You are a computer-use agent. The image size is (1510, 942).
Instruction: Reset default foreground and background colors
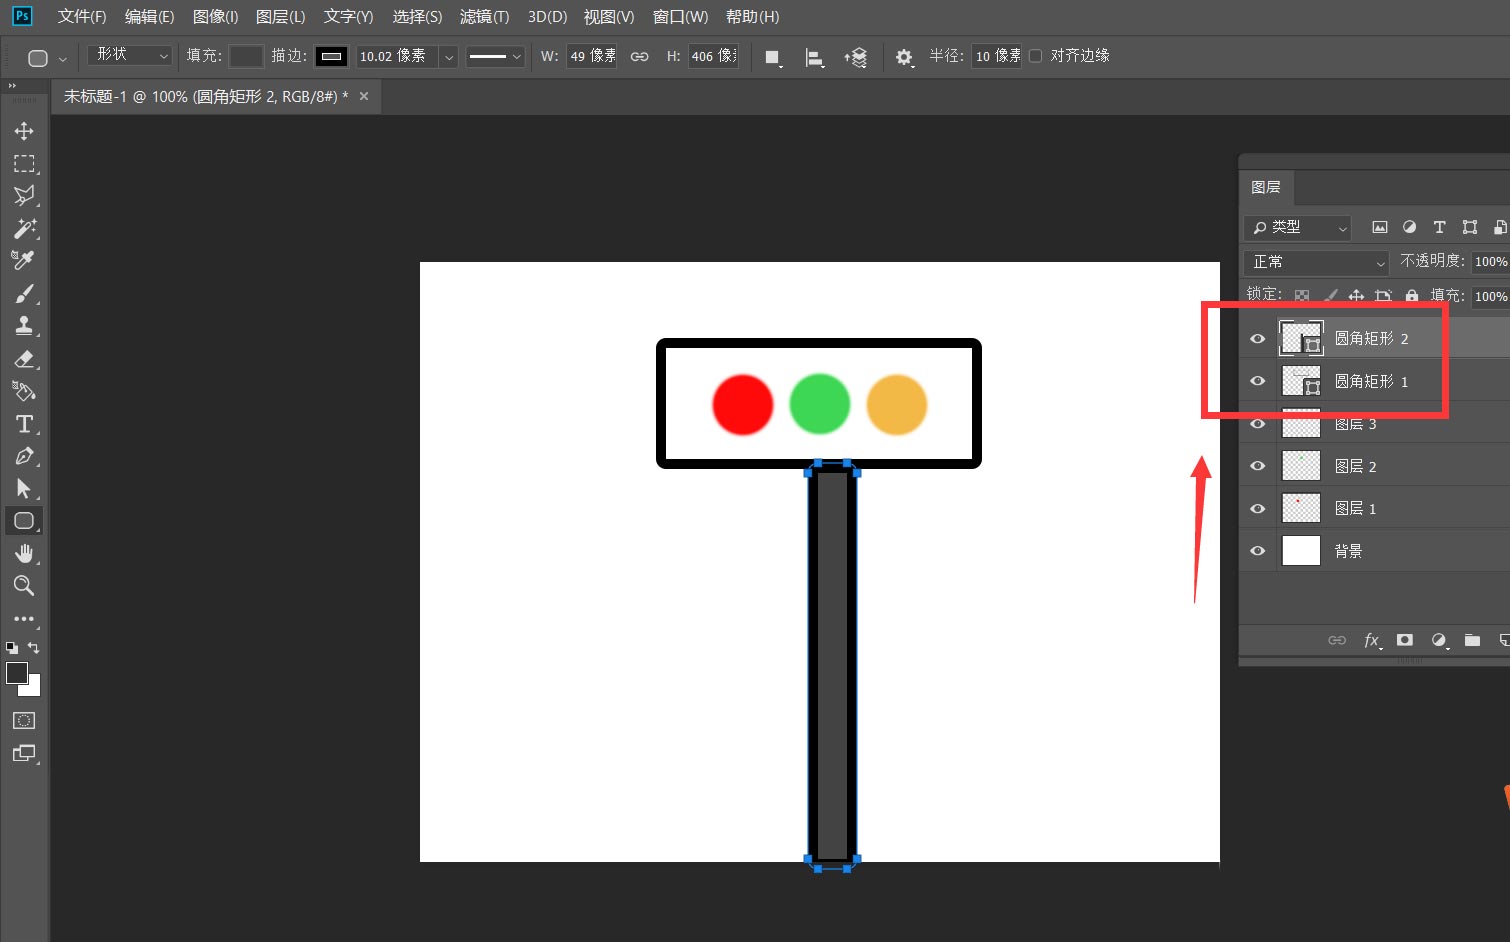point(12,647)
